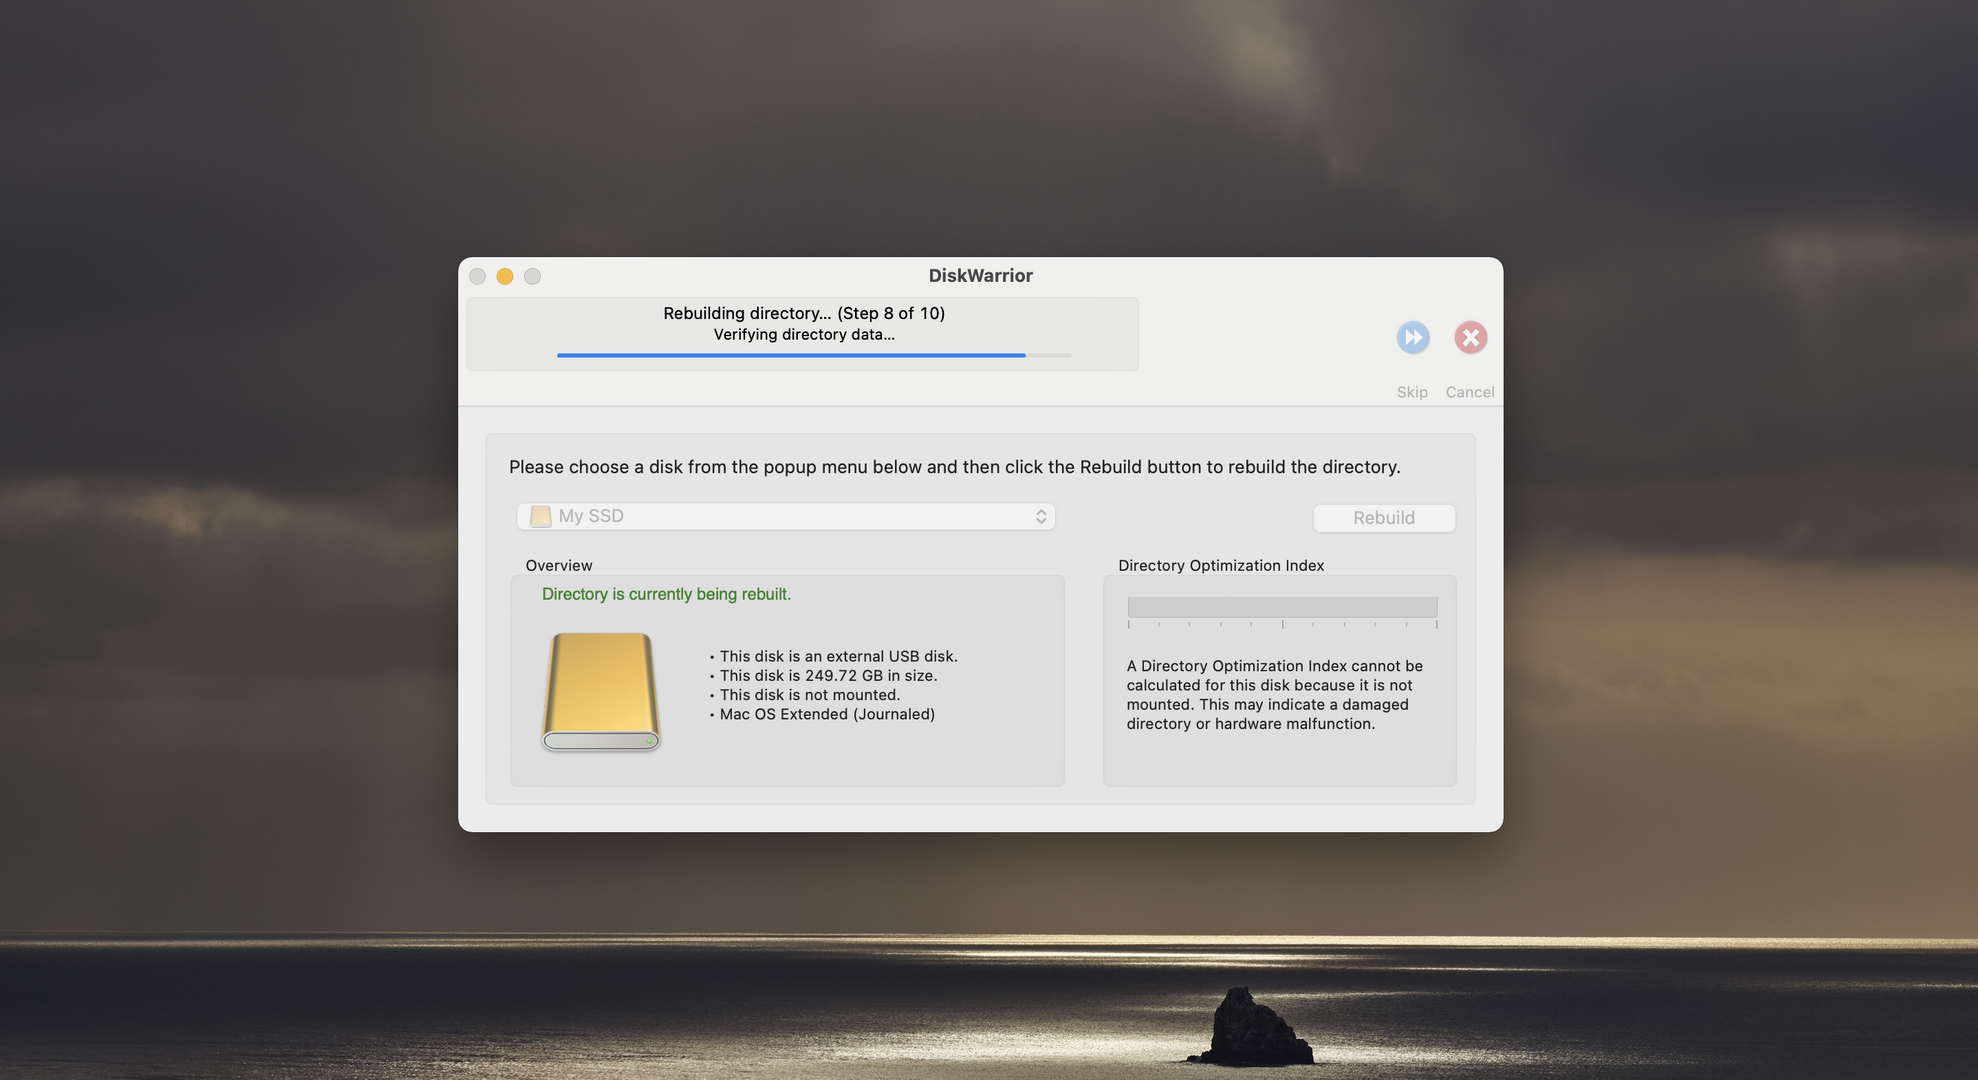
Task: Click 'Directory is currently being rebuilt.' message
Action: tap(666, 594)
